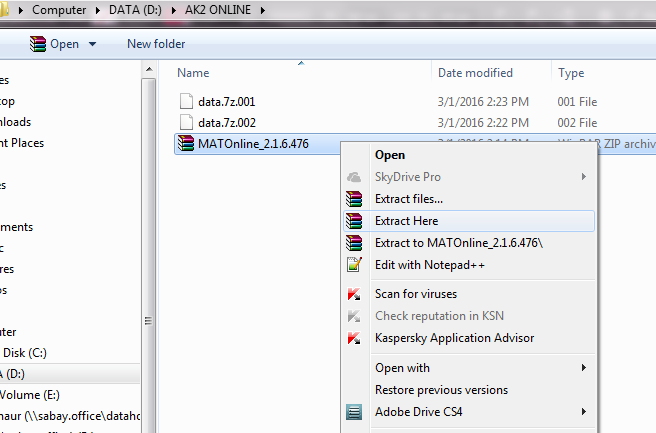Expand the Open button dropdown arrow
This screenshot has width=656, height=433.
pyautogui.click(x=93, y=44)
